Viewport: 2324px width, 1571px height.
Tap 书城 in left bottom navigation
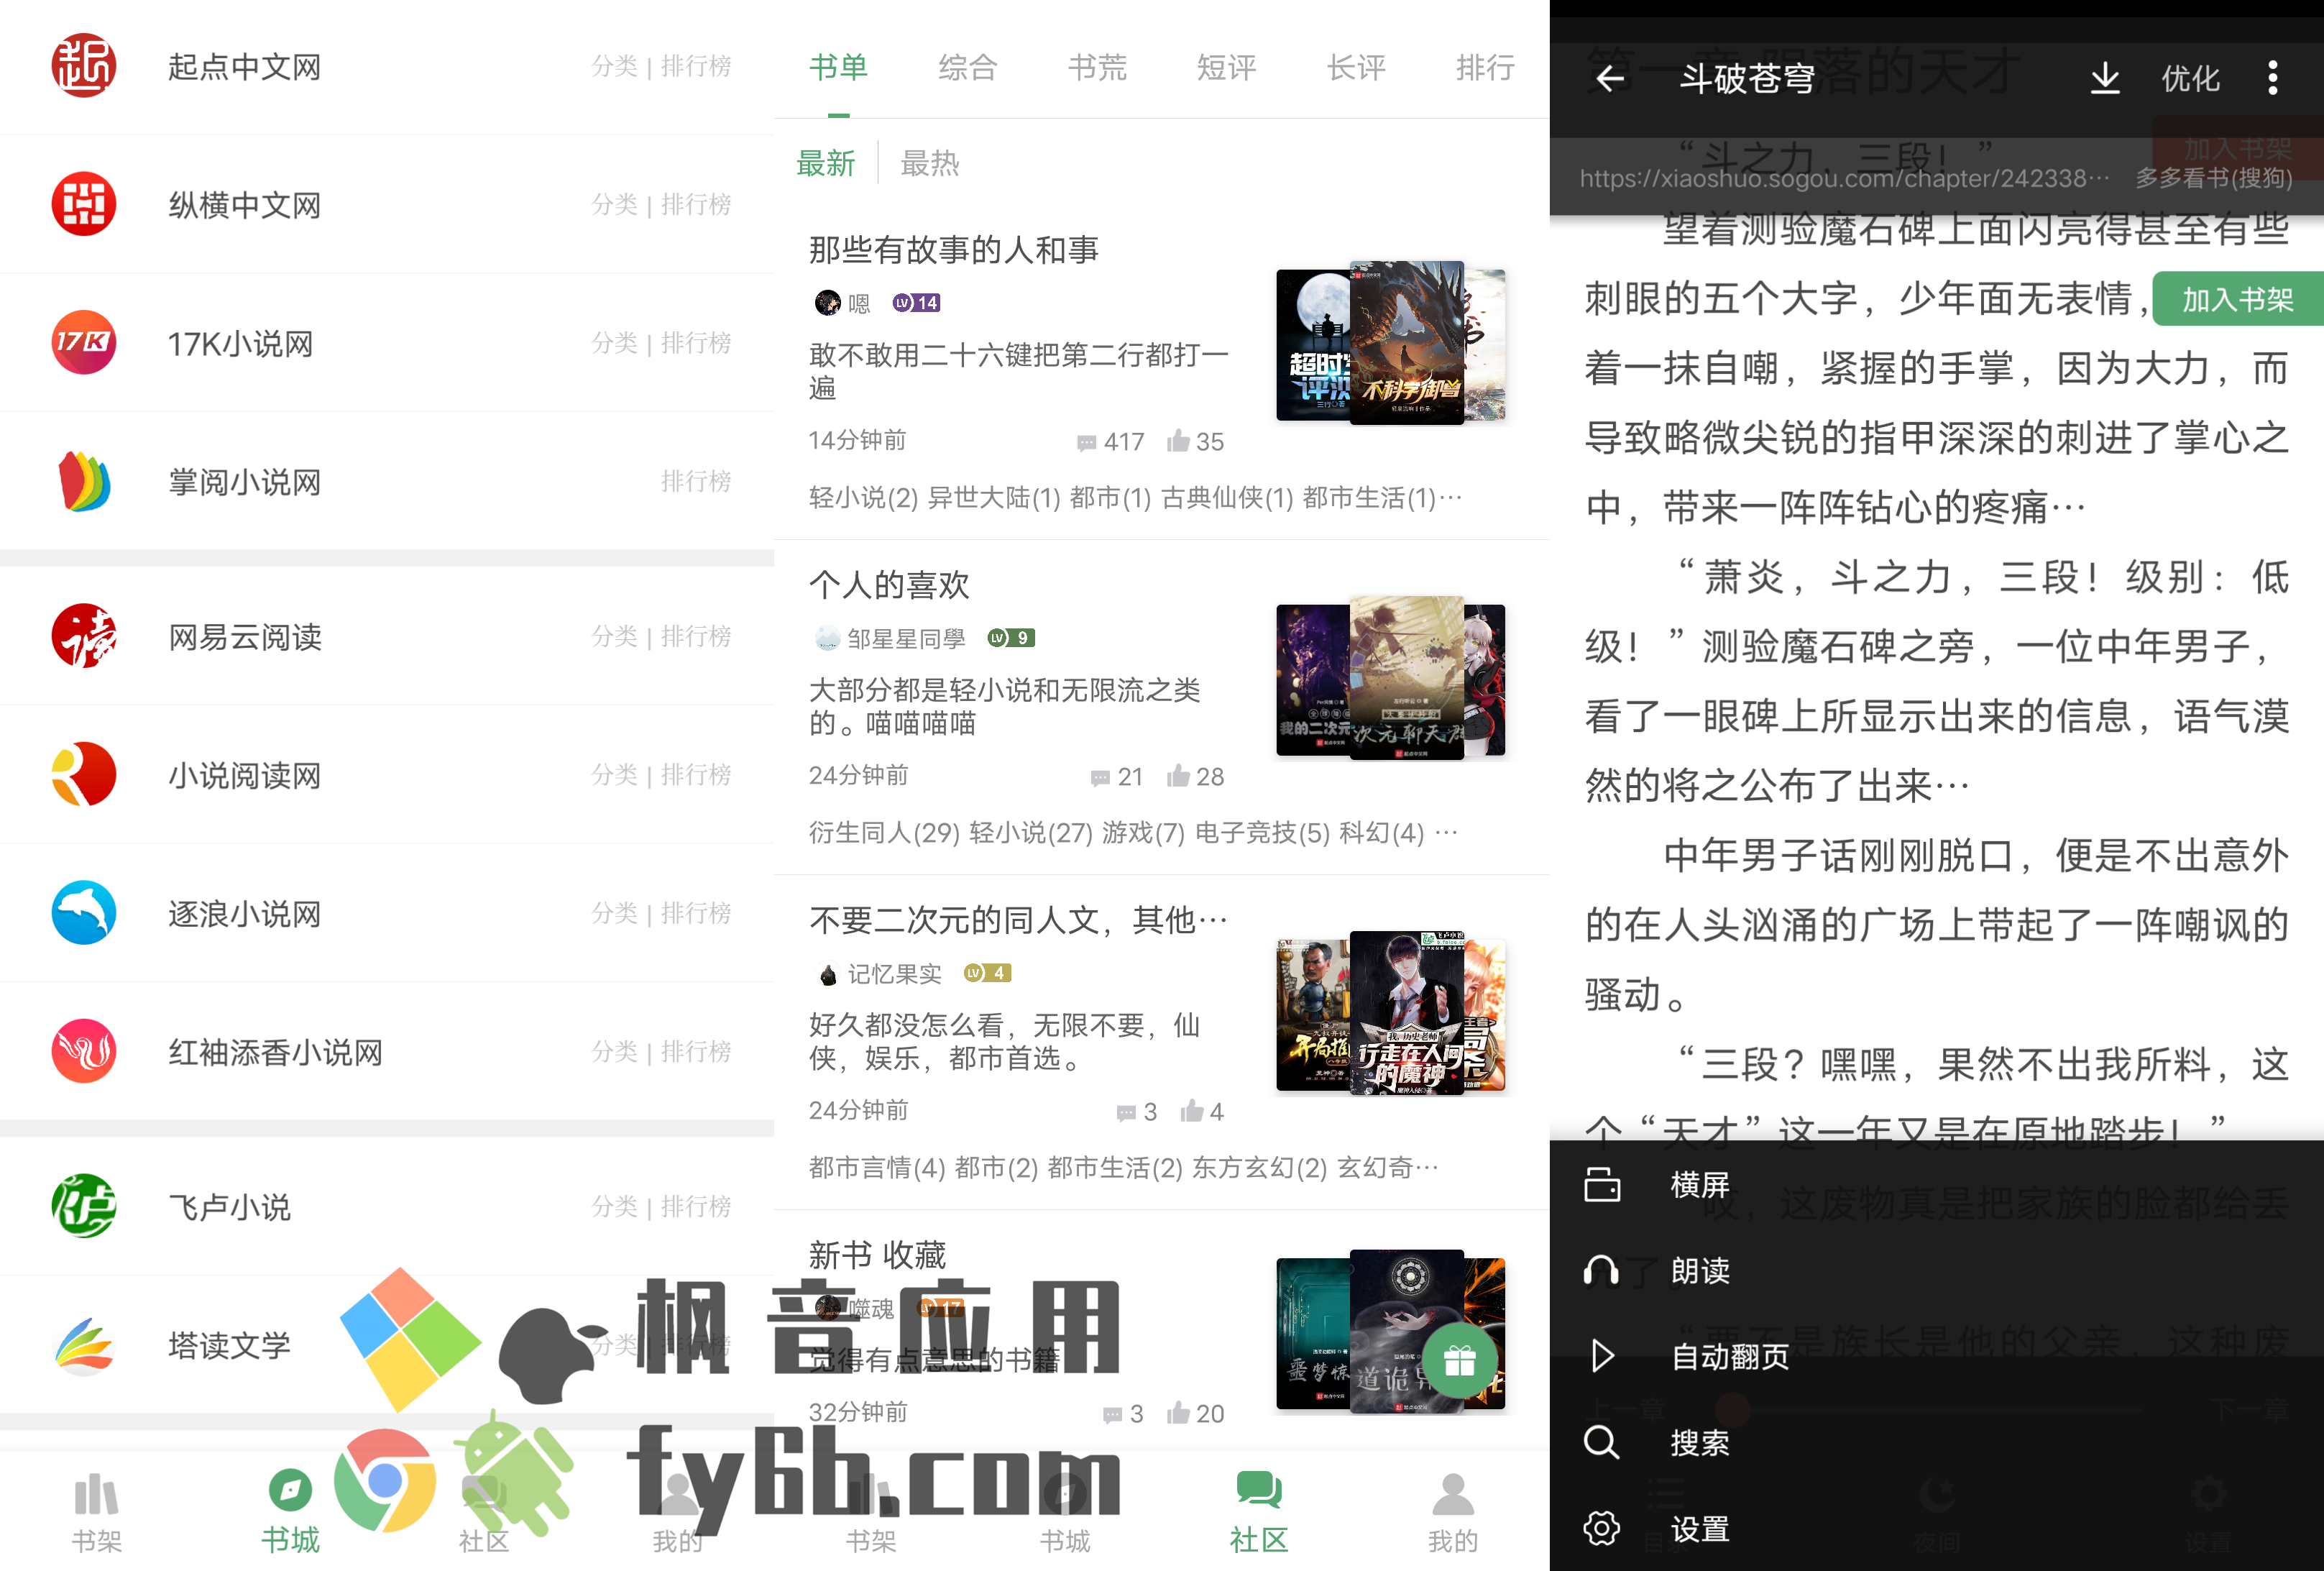click(x=290, y=1512)
